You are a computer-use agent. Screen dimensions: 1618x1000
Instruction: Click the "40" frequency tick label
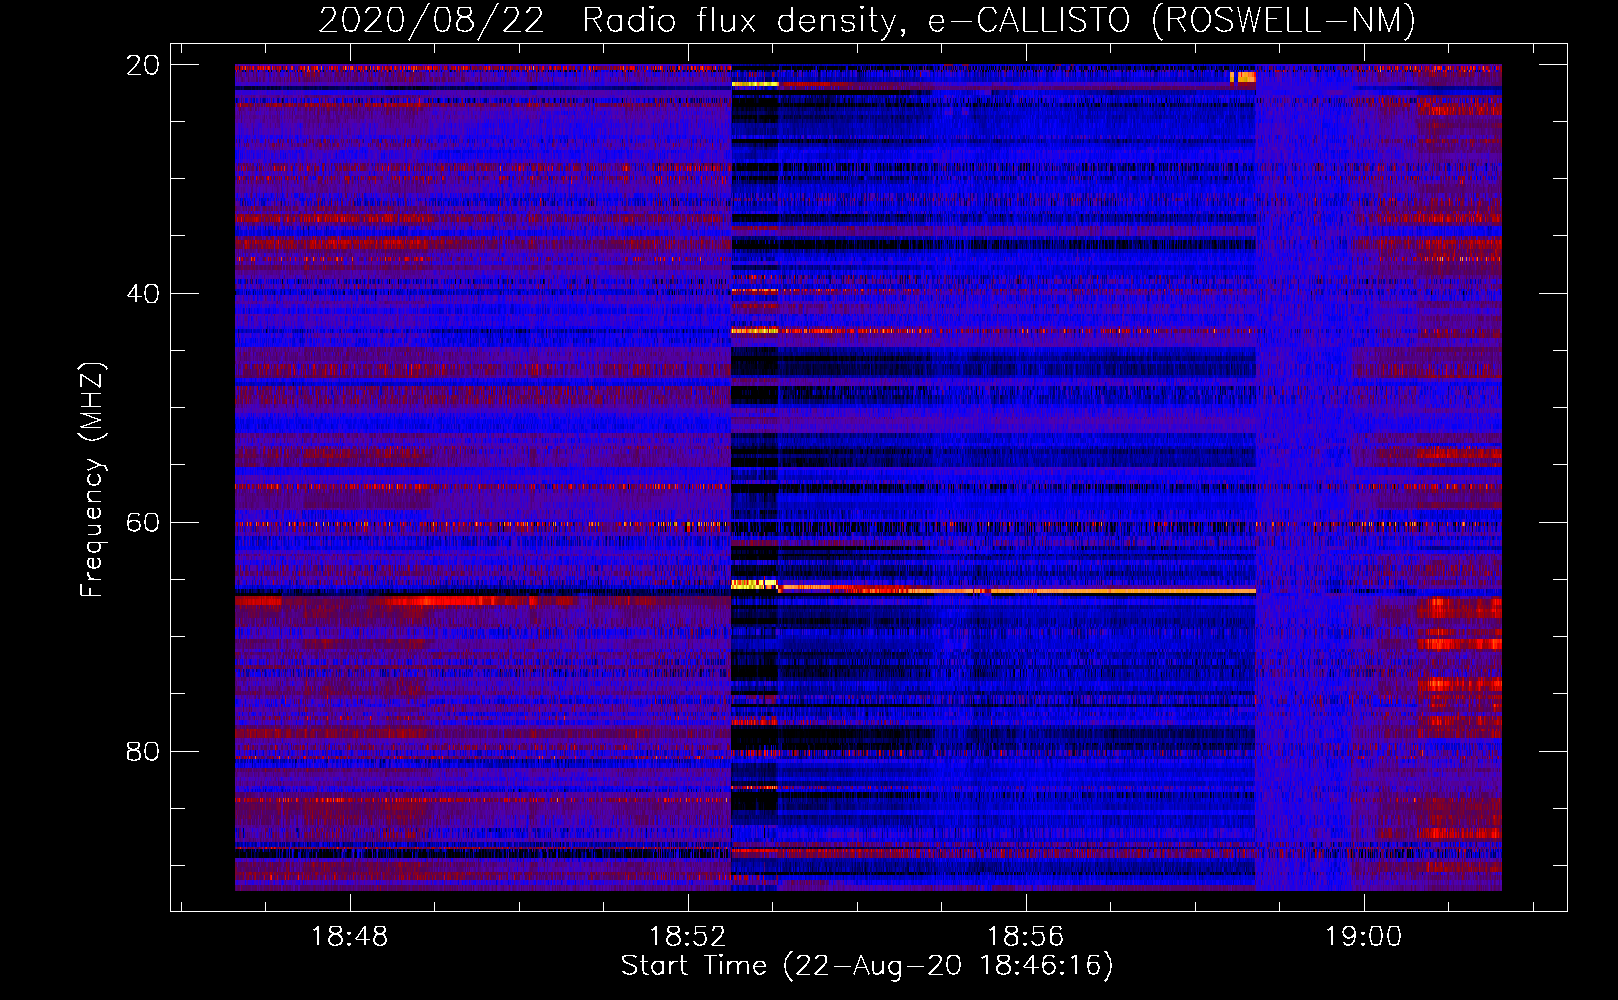coord(143,294)
